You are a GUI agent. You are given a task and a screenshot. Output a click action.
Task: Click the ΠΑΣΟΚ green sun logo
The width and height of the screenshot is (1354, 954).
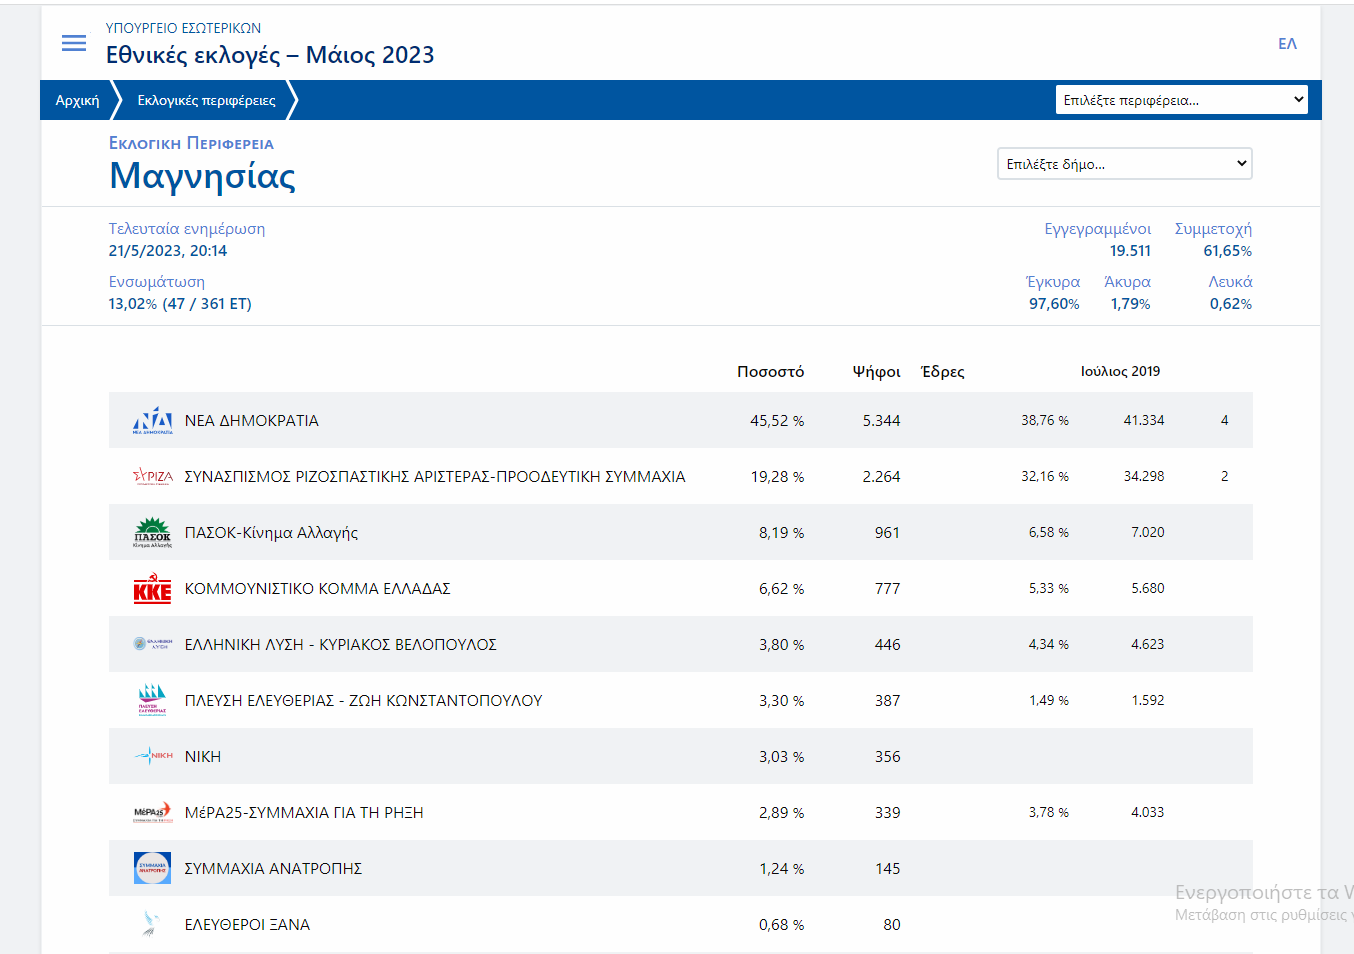click(152, 533)
